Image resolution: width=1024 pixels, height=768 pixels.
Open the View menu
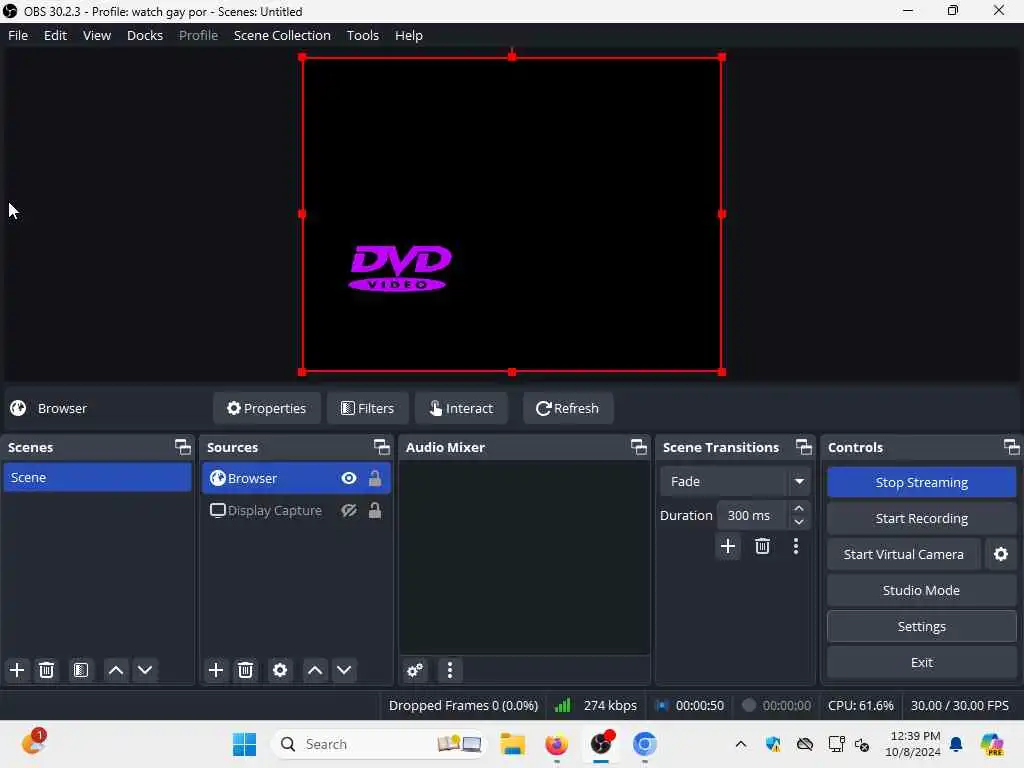click(x=97, y=35)
